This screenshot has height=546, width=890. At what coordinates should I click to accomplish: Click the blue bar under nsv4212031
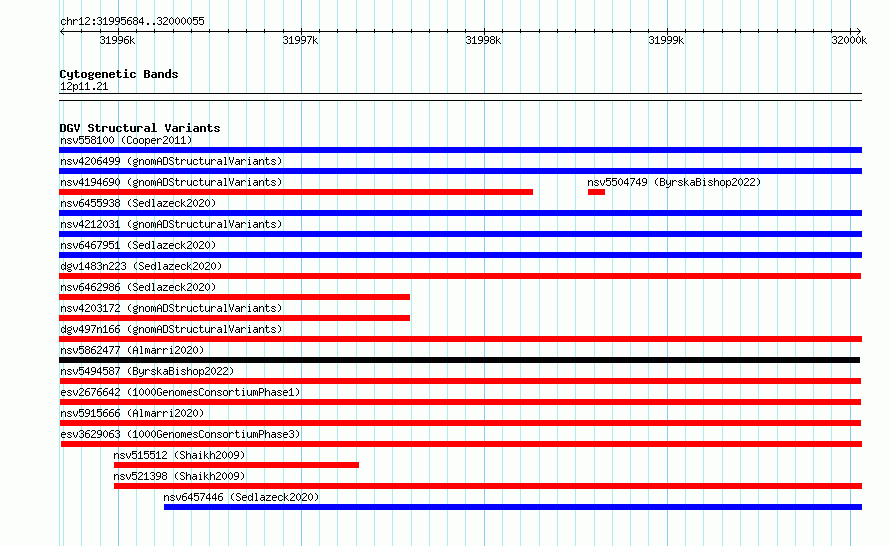click(x=460, y=234)
